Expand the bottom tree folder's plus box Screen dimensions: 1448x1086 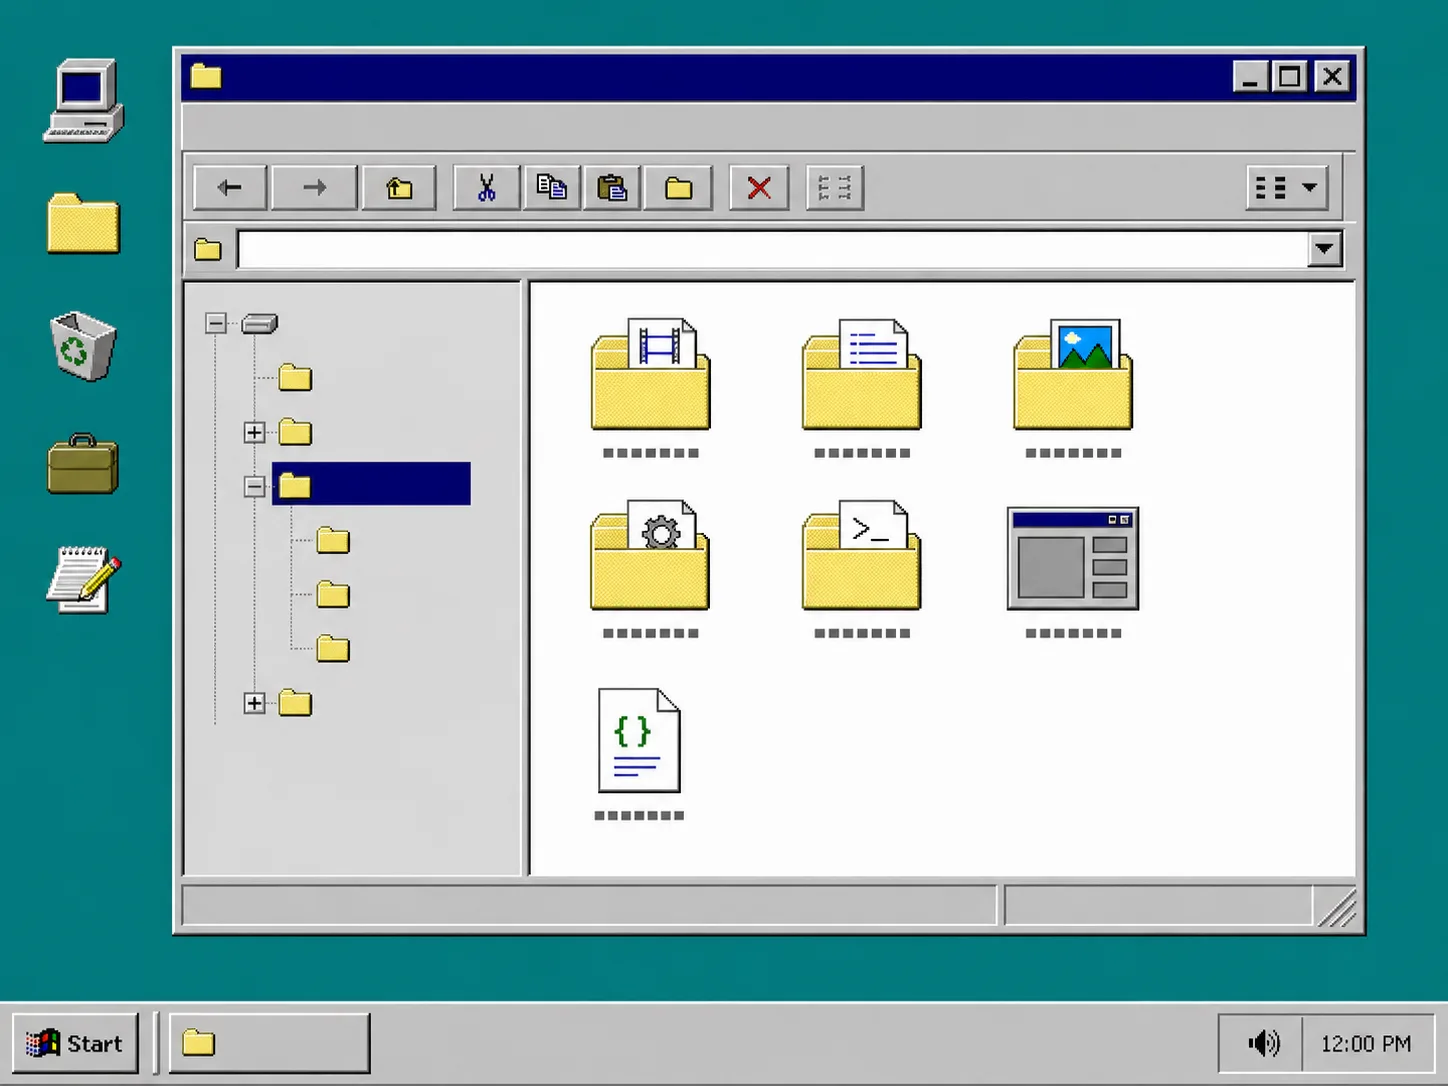254,703
